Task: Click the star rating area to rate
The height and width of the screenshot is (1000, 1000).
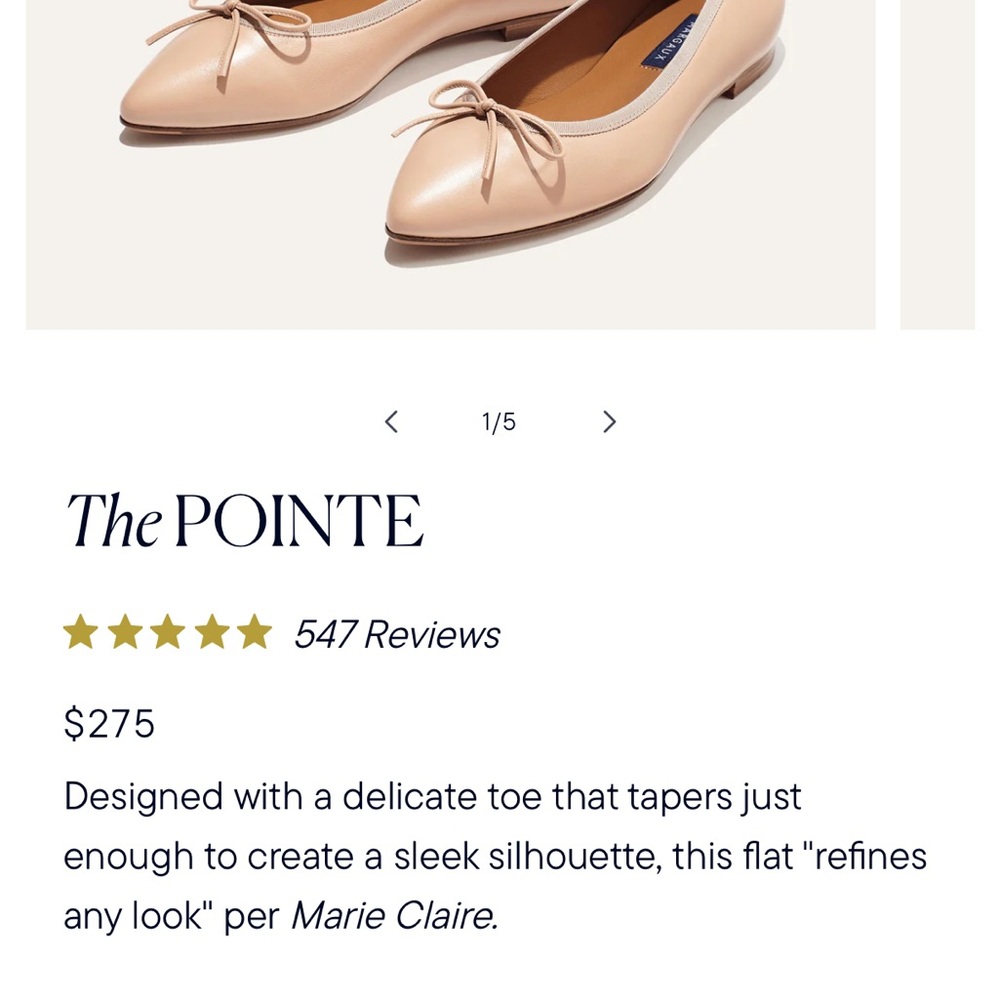Action: (x=170, y=632)
